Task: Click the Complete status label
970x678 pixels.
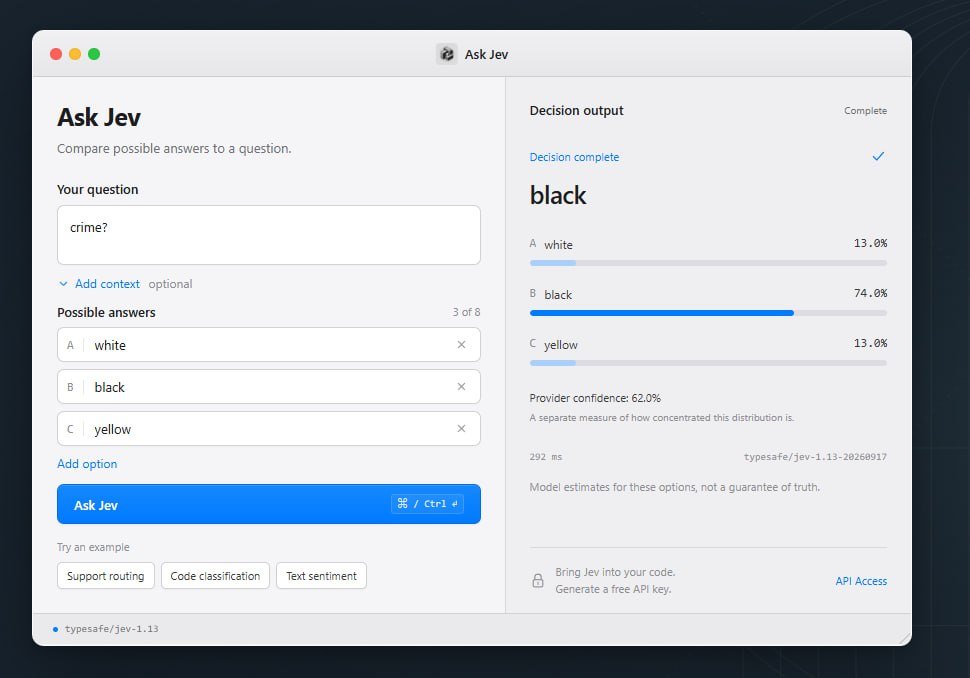Action: click(865, 111)
